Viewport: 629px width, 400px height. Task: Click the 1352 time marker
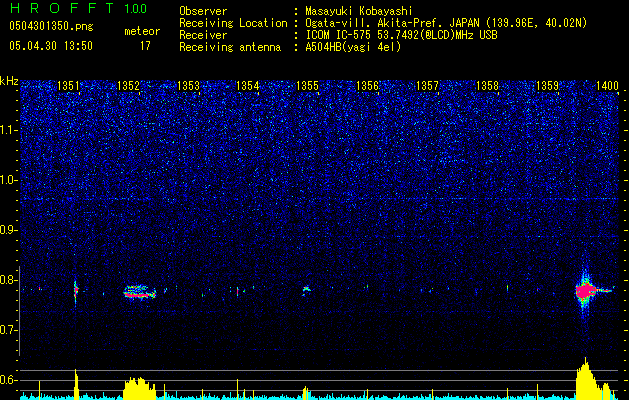click(128, 85)
